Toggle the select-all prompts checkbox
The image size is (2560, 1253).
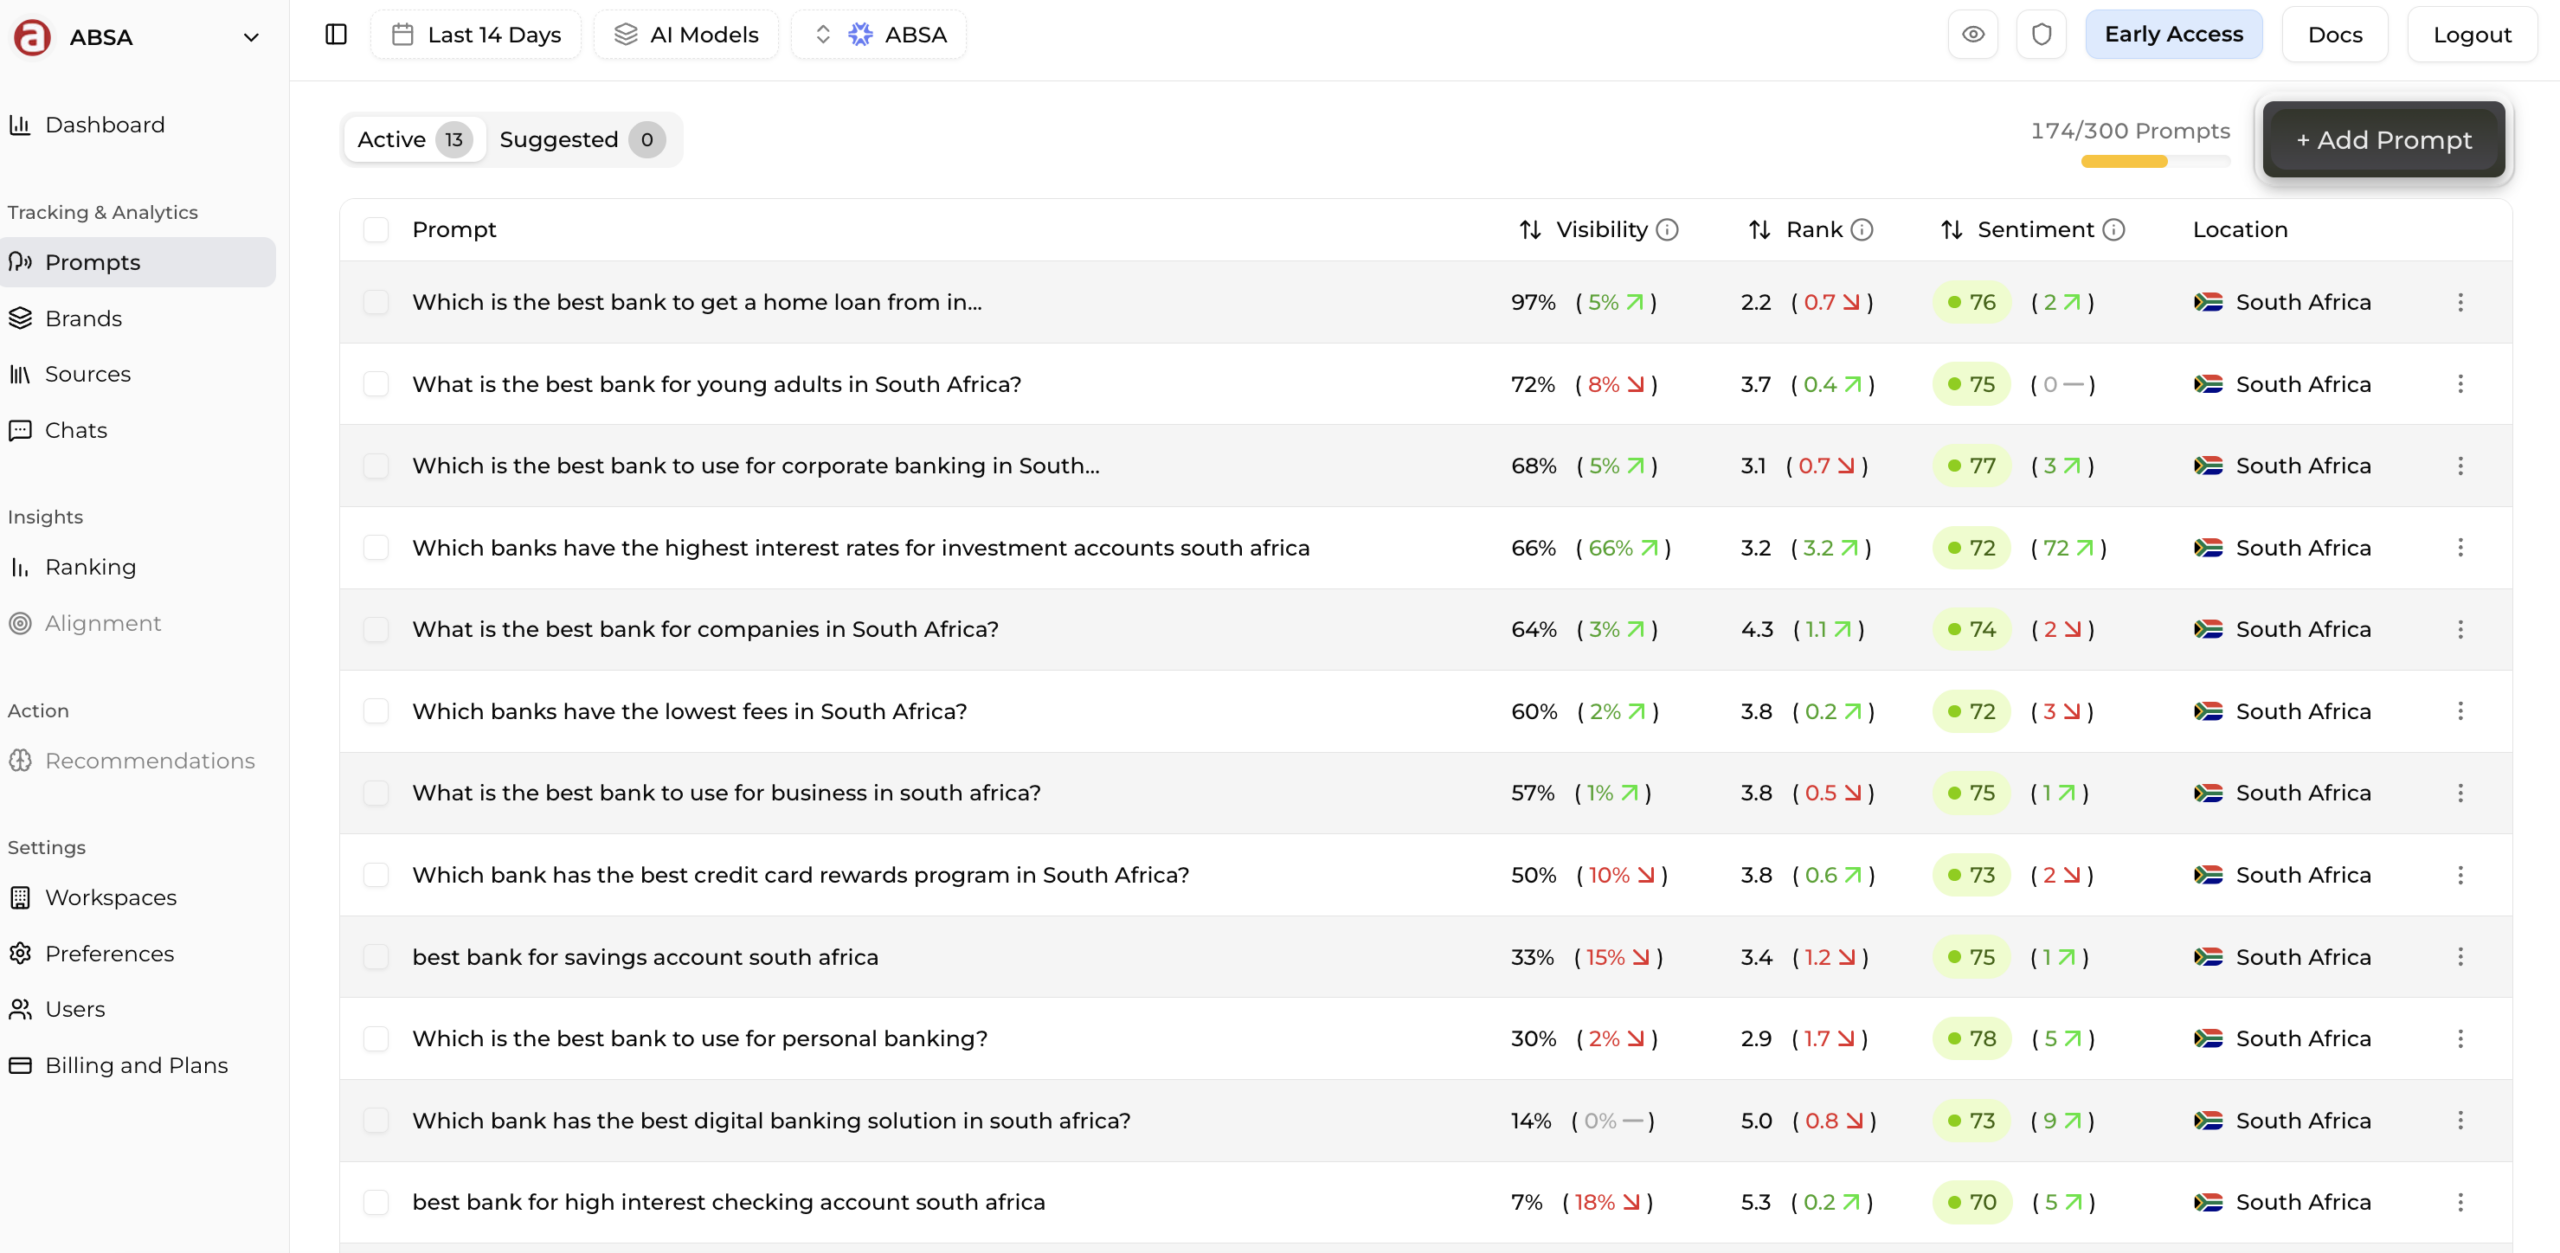click(376, 230)
